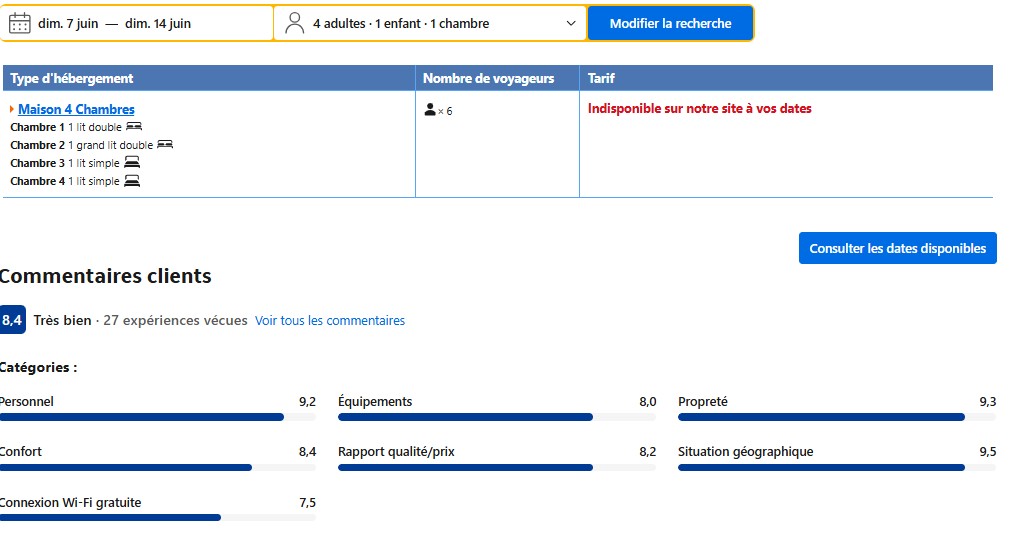Viewport: 1015px width, 534px height.
Task: Click the Modifier la recherche button
Action: click(670, 23)
